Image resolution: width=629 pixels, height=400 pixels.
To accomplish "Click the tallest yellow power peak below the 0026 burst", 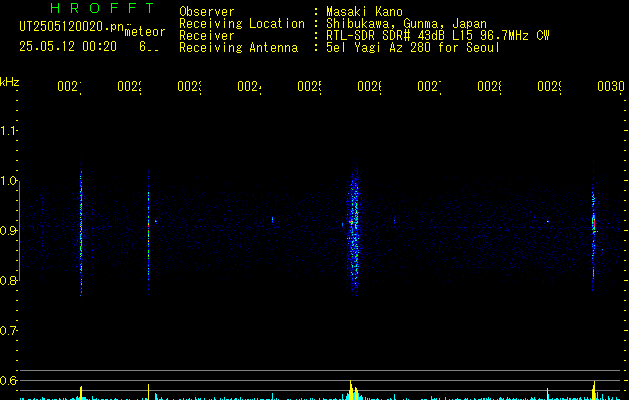I will click(351, 390).
